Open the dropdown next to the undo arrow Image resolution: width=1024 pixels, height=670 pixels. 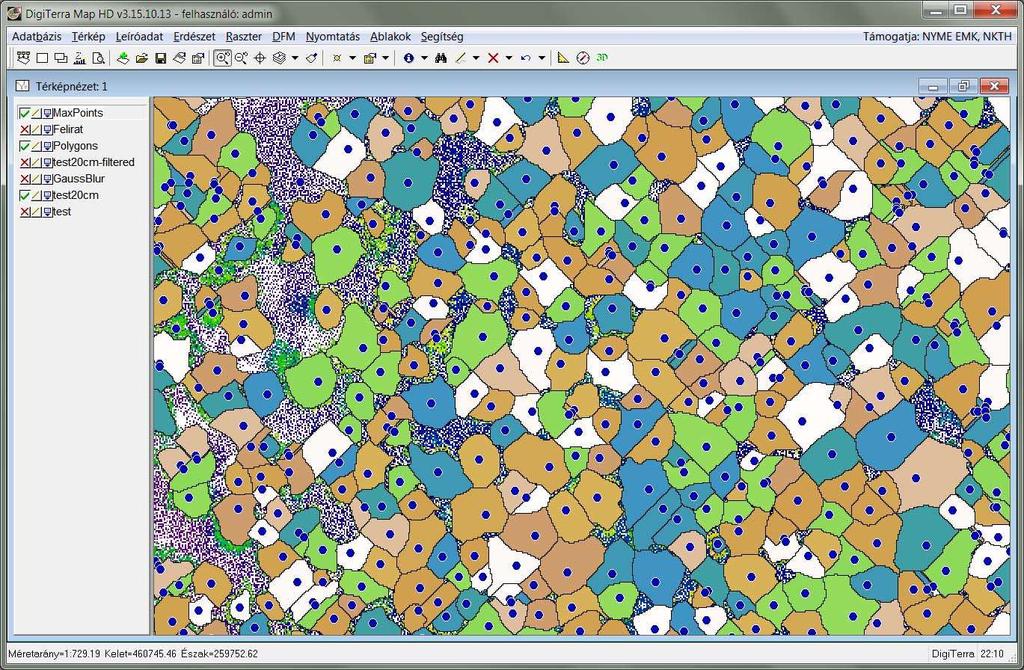click(x=541, y=58)
